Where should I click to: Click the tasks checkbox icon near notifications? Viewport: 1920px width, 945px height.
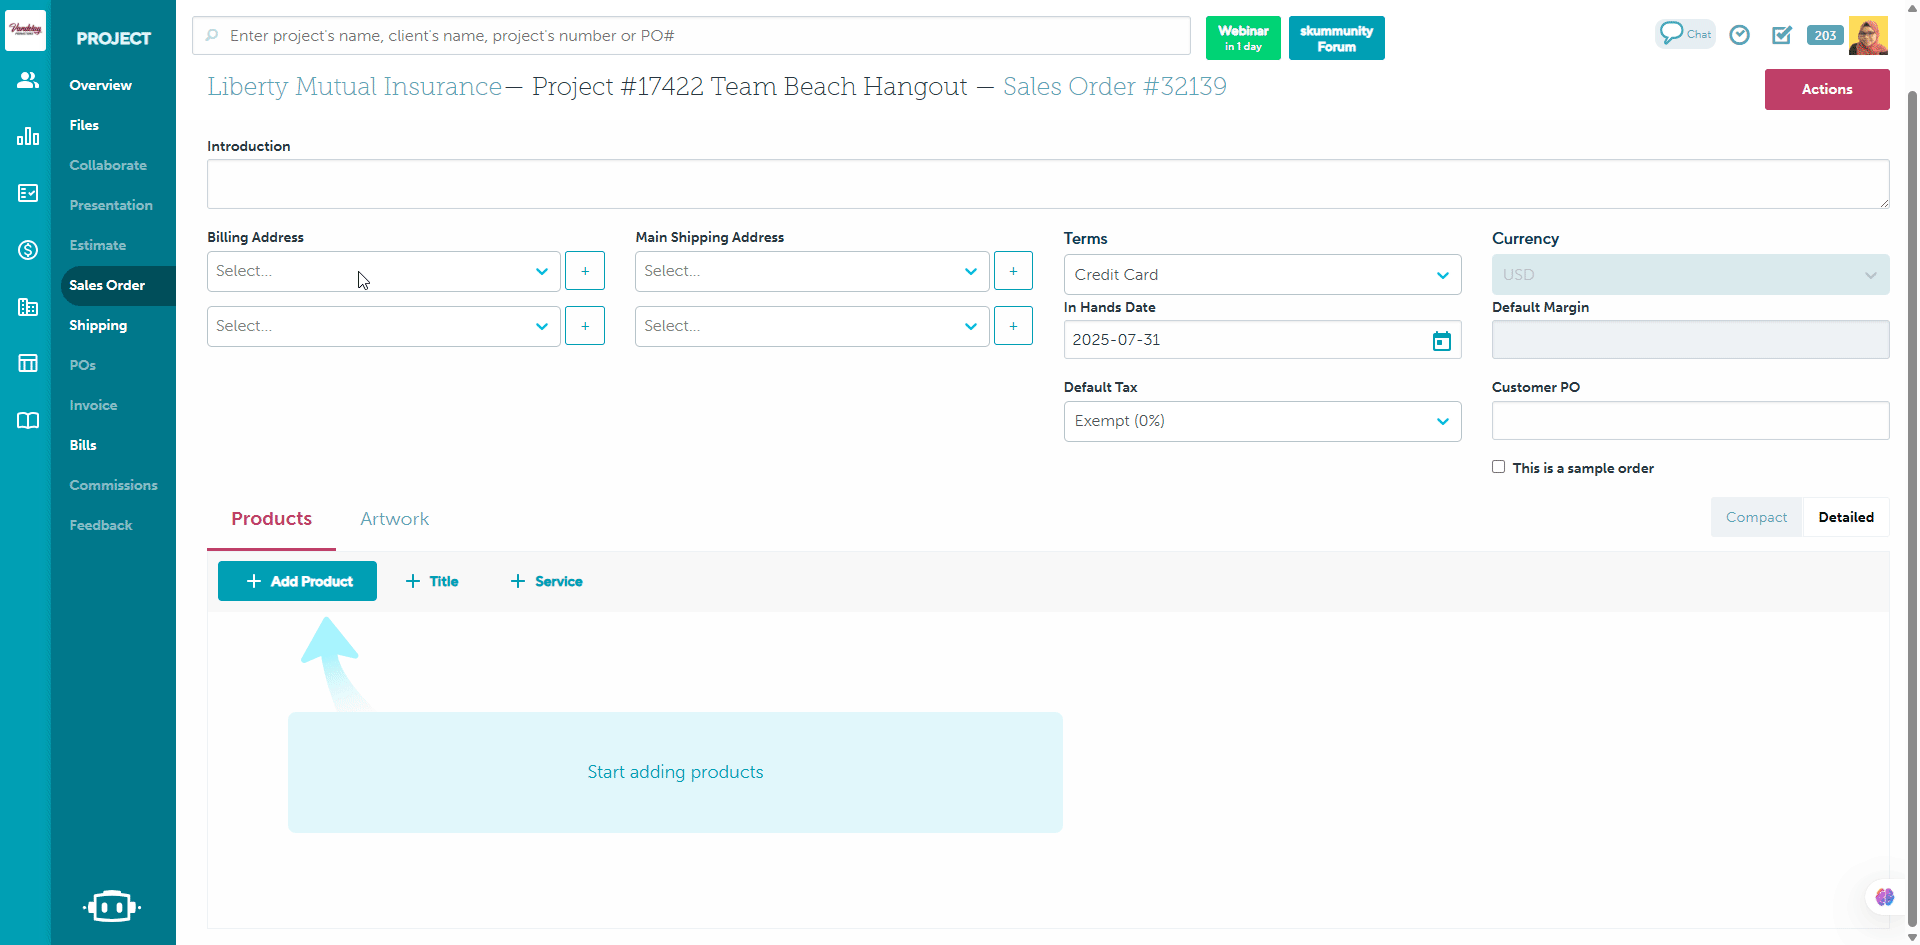coord(1782,35)
